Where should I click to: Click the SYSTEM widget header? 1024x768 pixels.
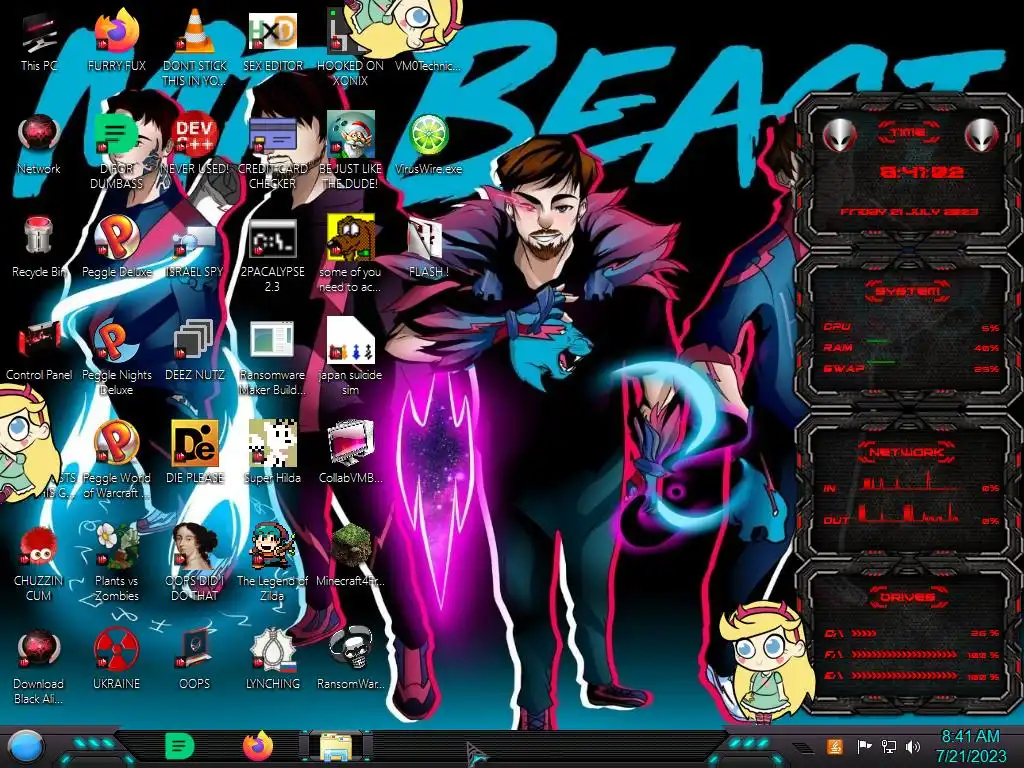coord(907,291)
